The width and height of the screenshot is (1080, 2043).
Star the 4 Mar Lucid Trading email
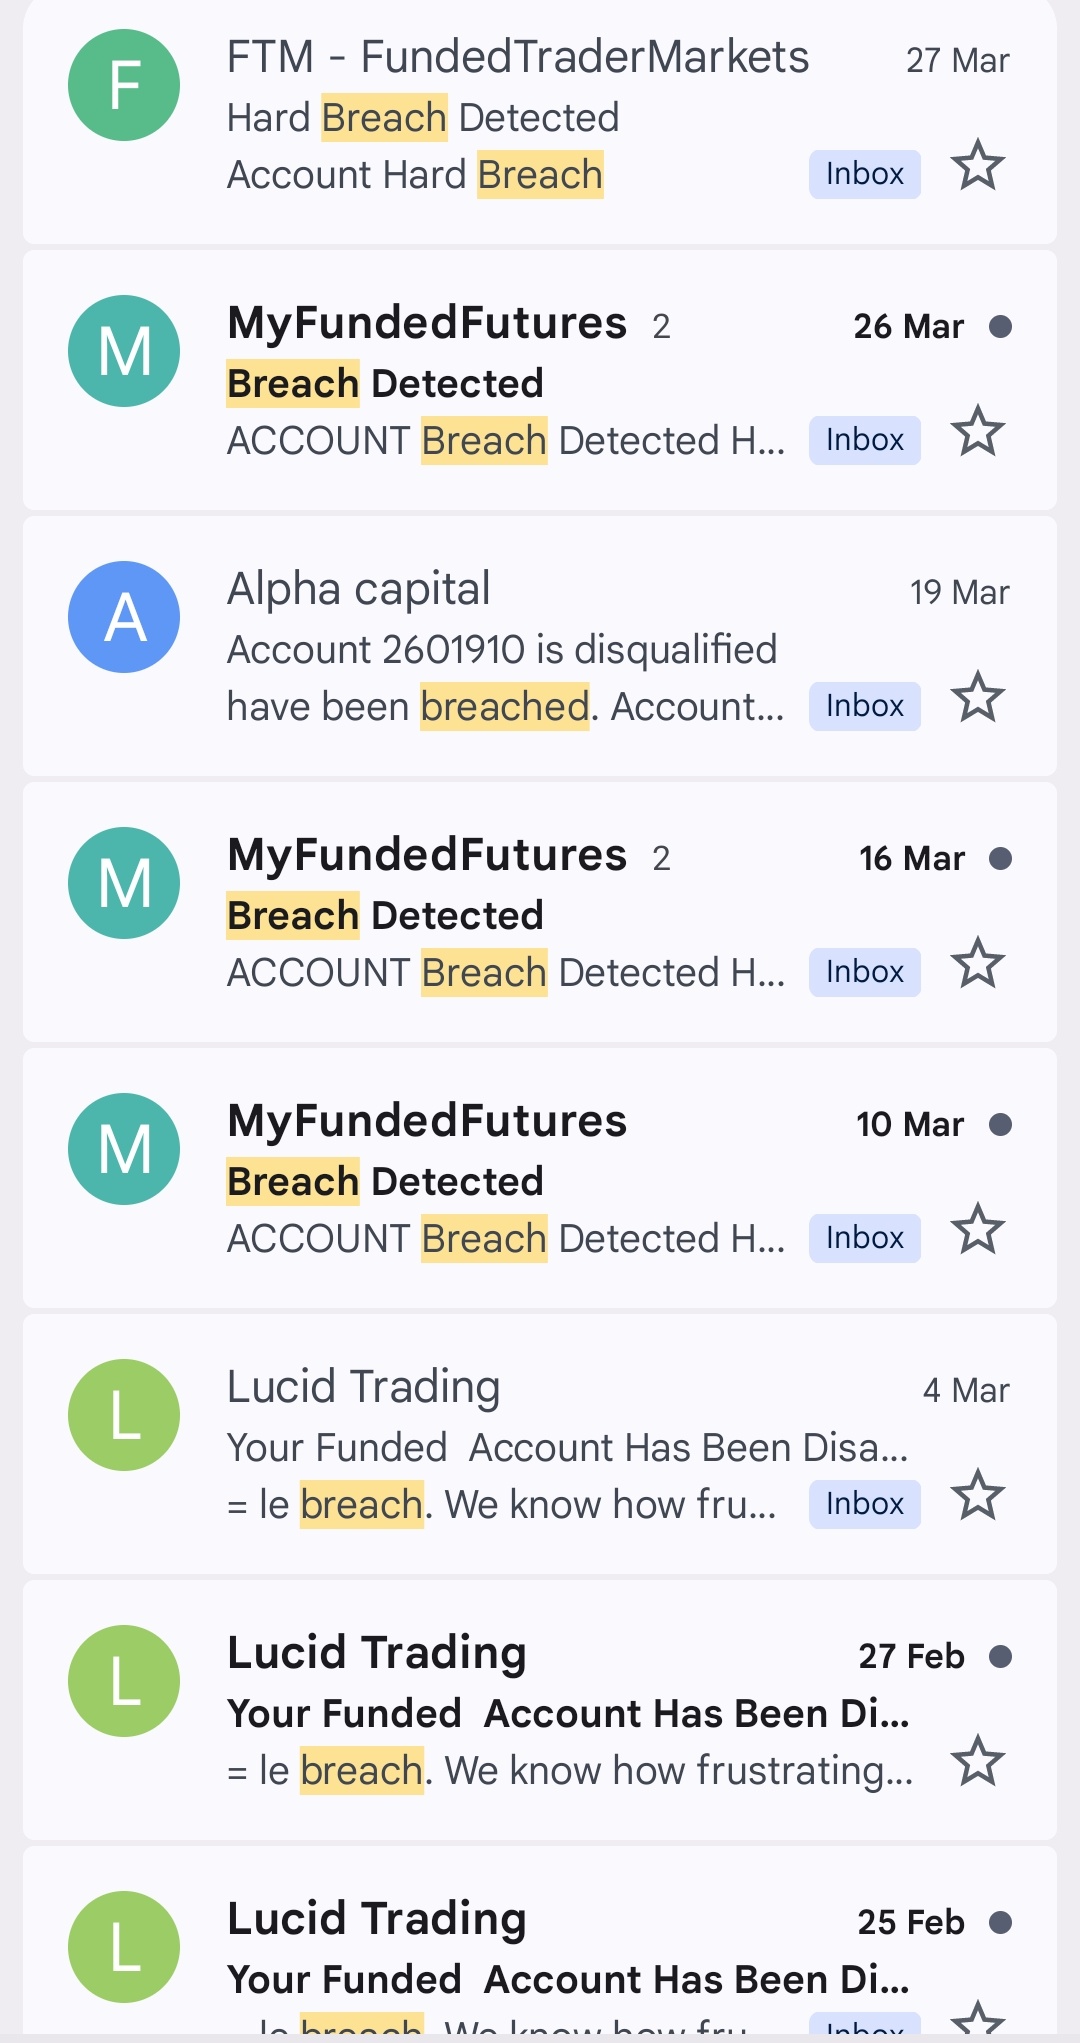point(977,1495)
